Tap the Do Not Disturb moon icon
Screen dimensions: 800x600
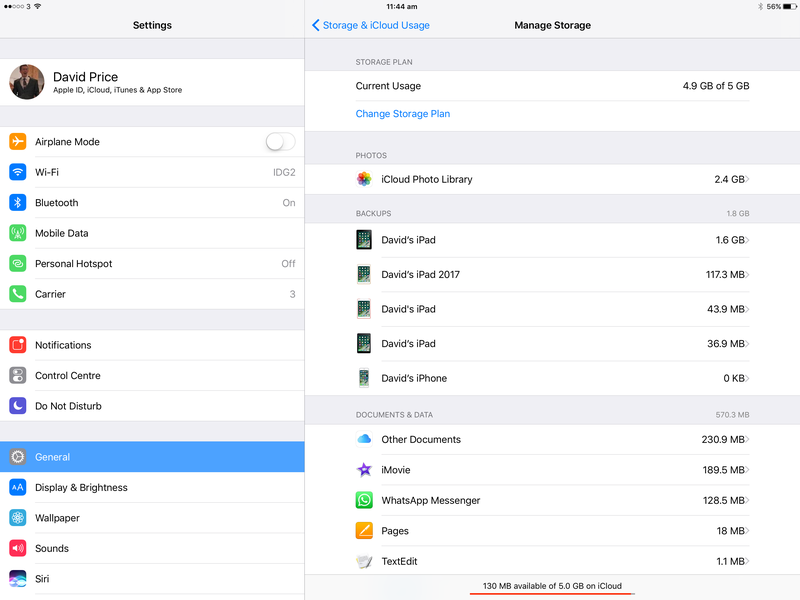(x=18, y=406)
